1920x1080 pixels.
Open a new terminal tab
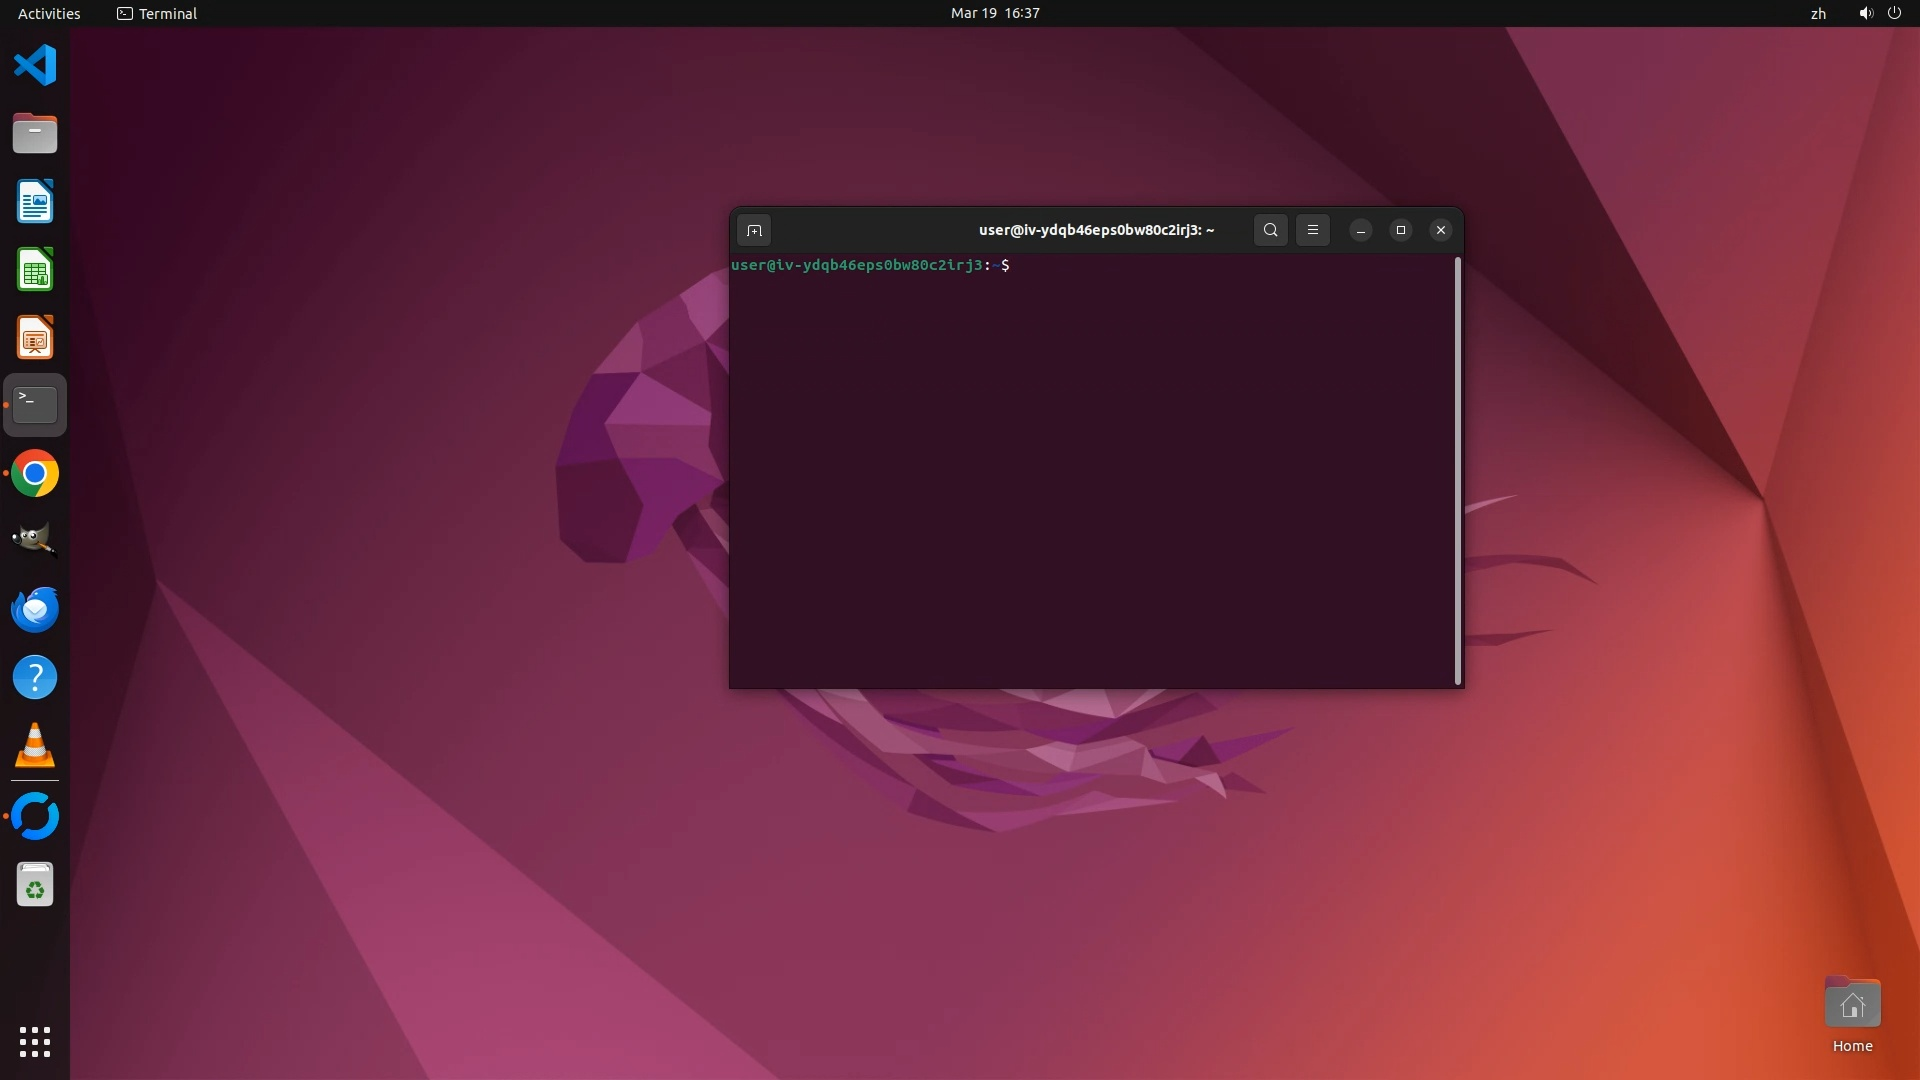(754, 231)
